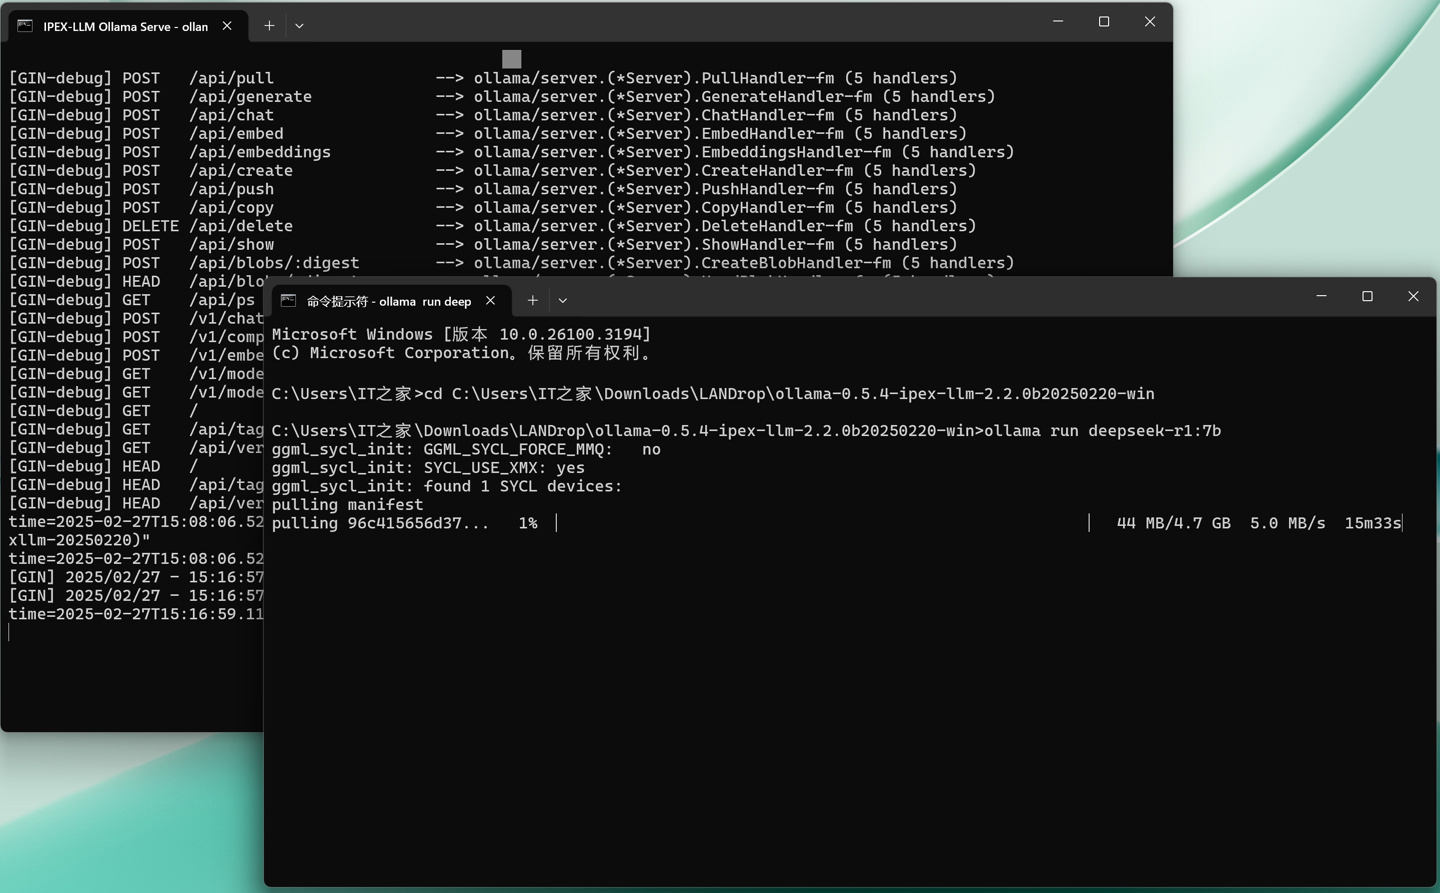Maximize the IPEX-LLM Ollama Serve window
The width and height of the screenshot is (1440, 893).
[1104, 22]
